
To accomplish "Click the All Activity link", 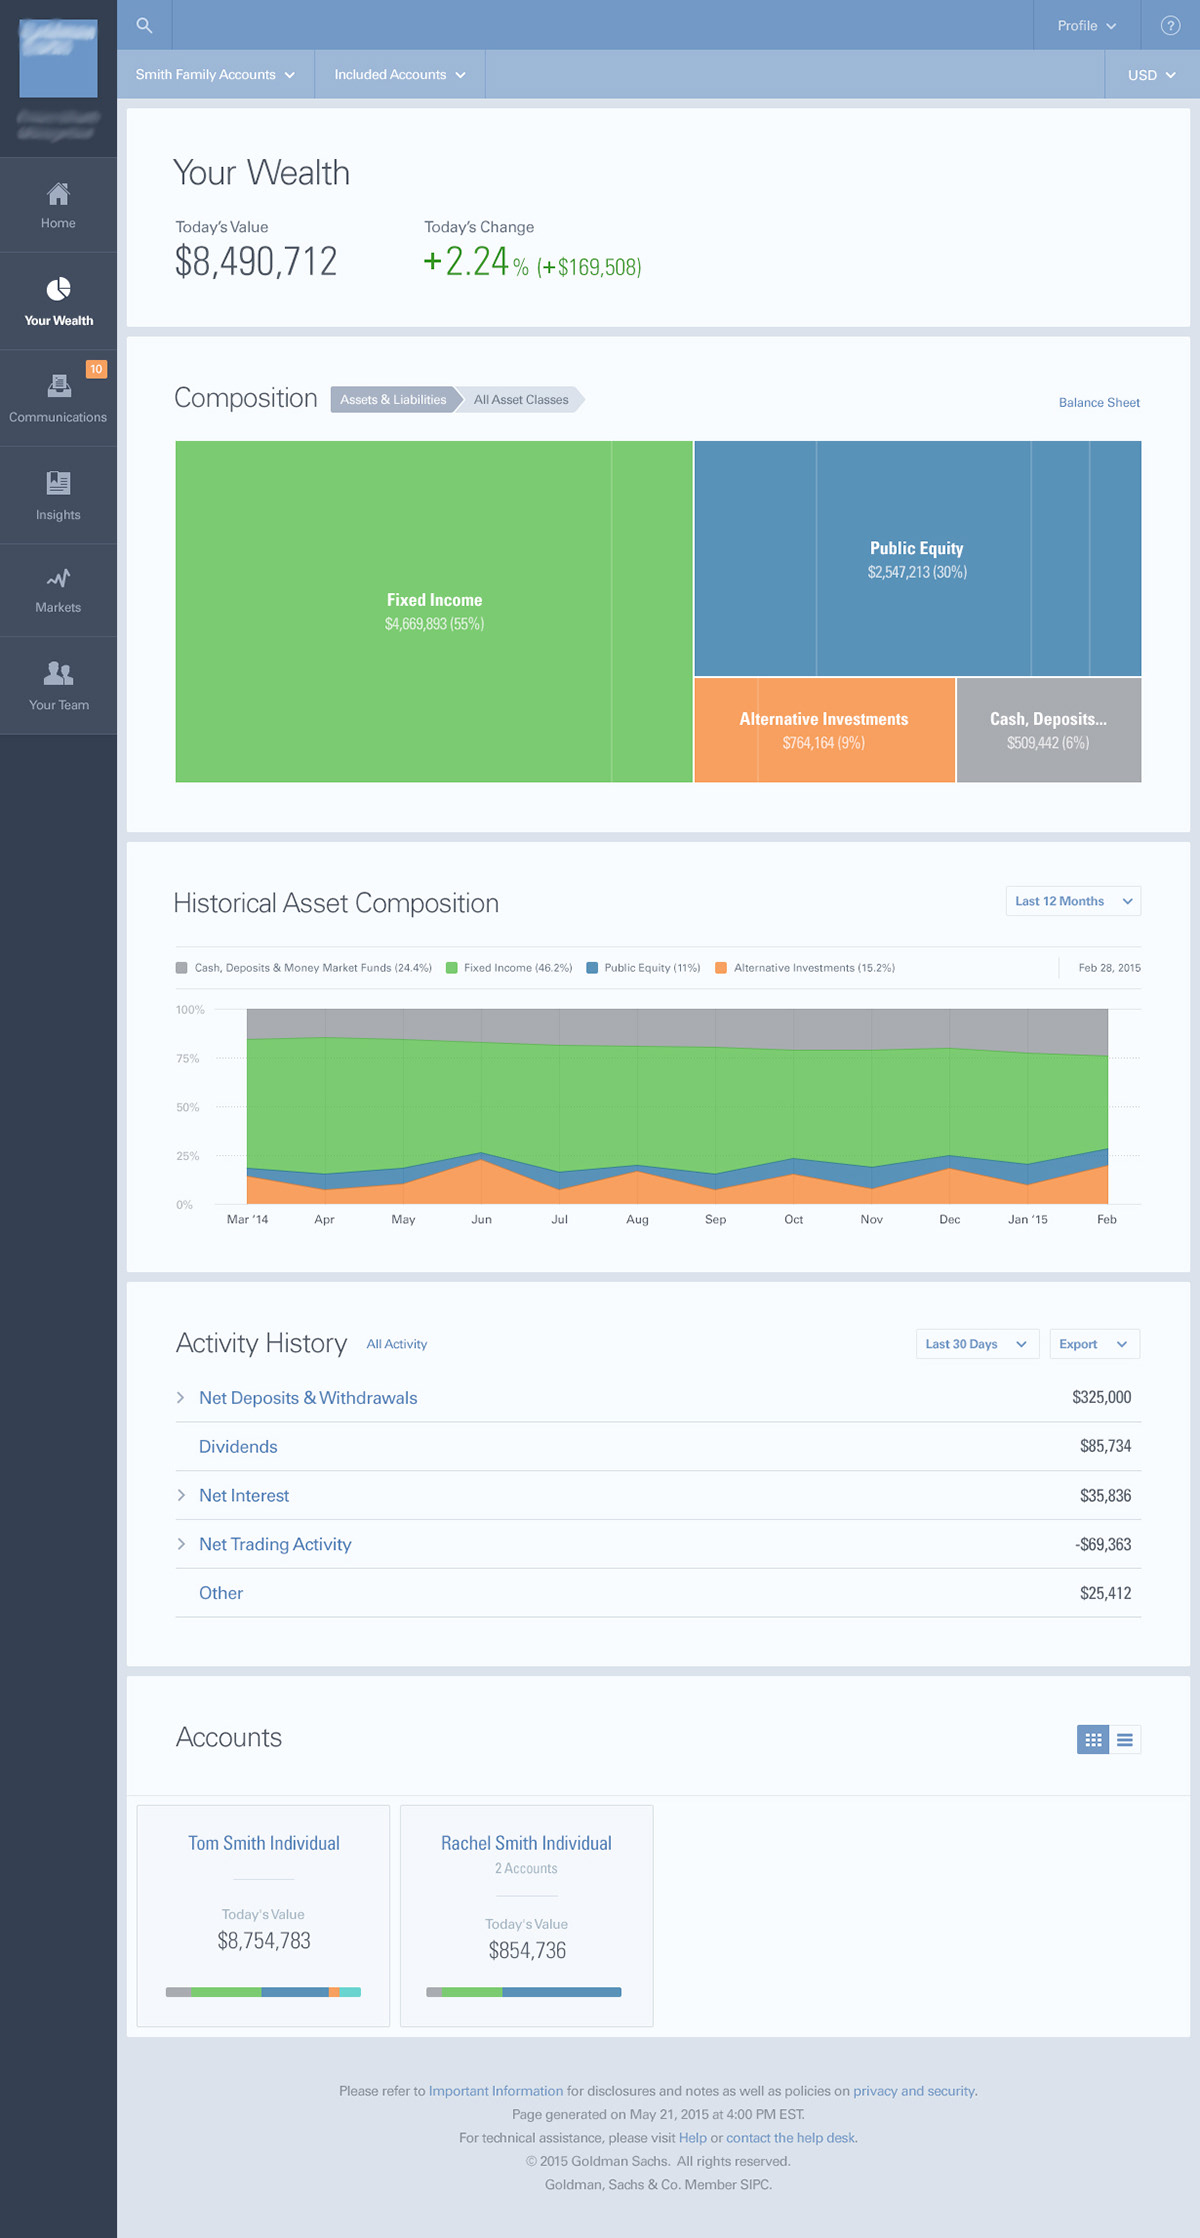I will (397, 1344).
